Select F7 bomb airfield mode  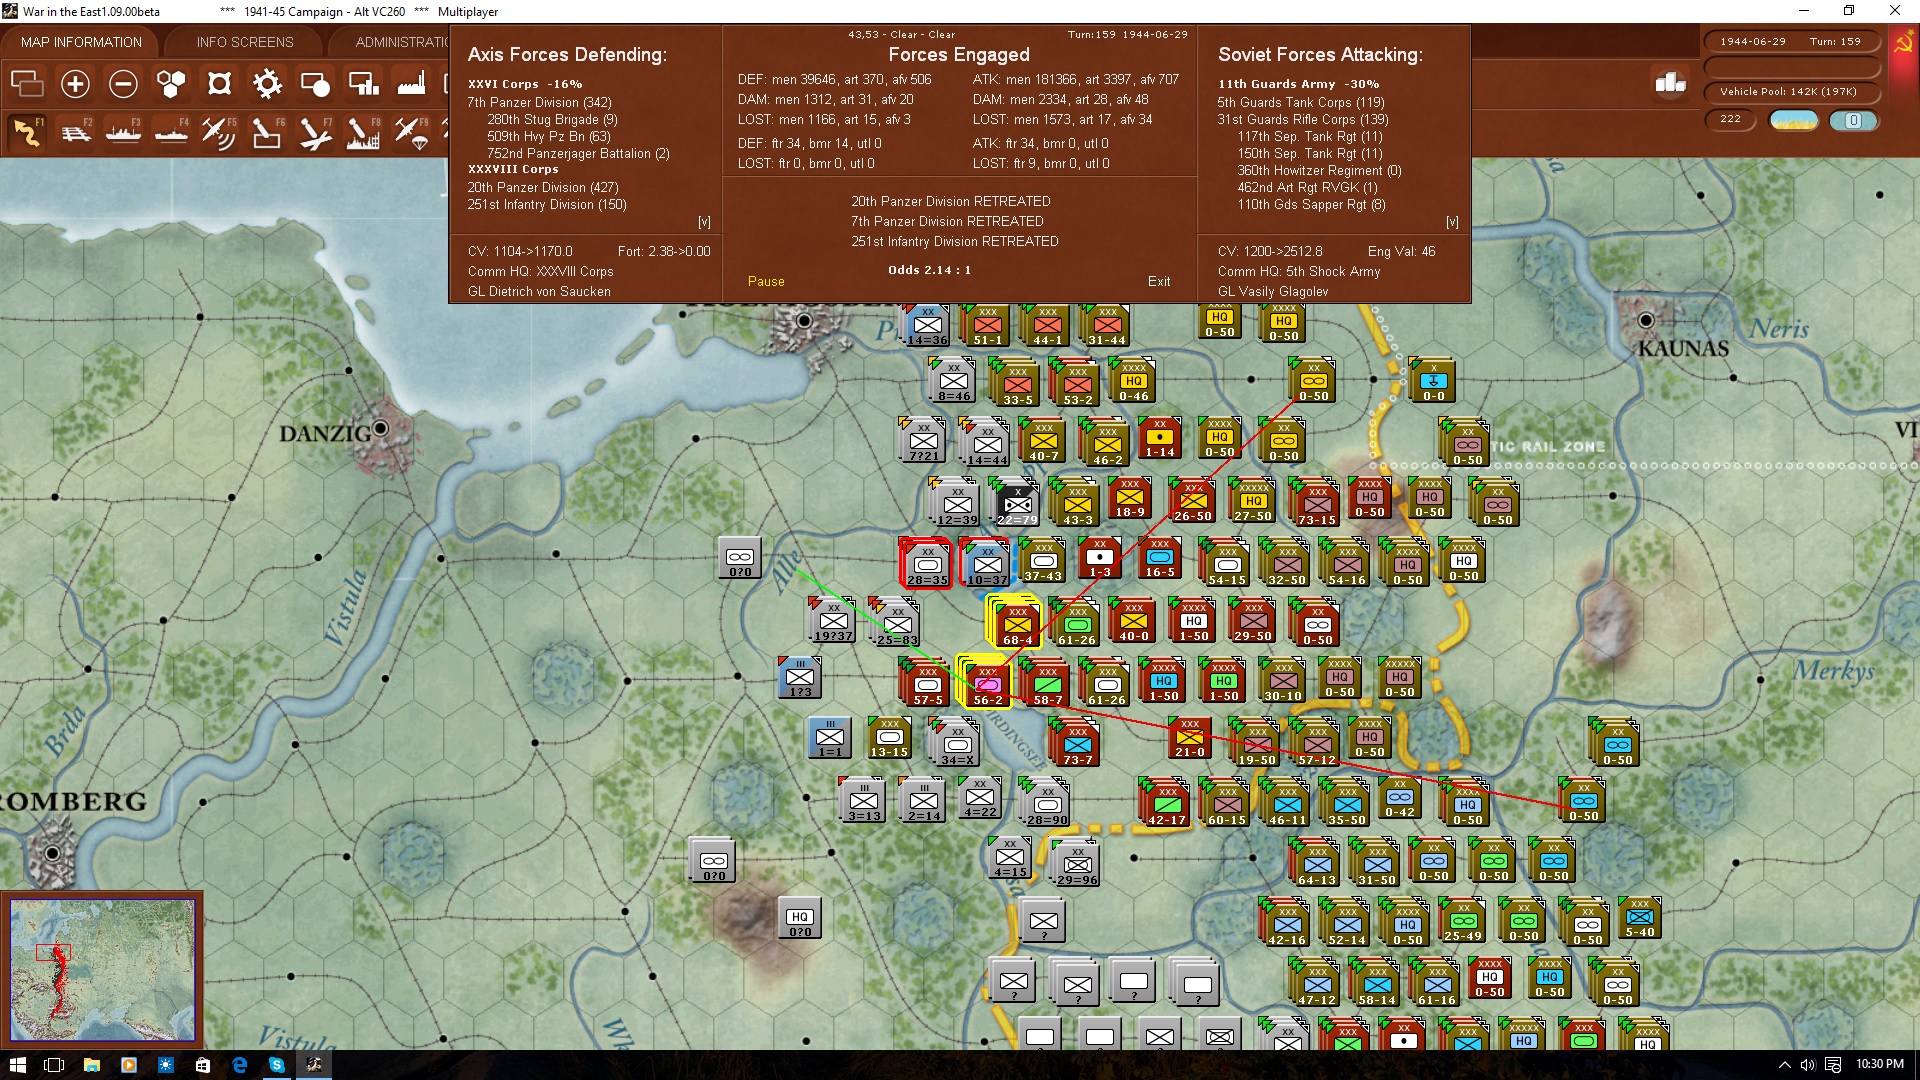tap(315, 132)
